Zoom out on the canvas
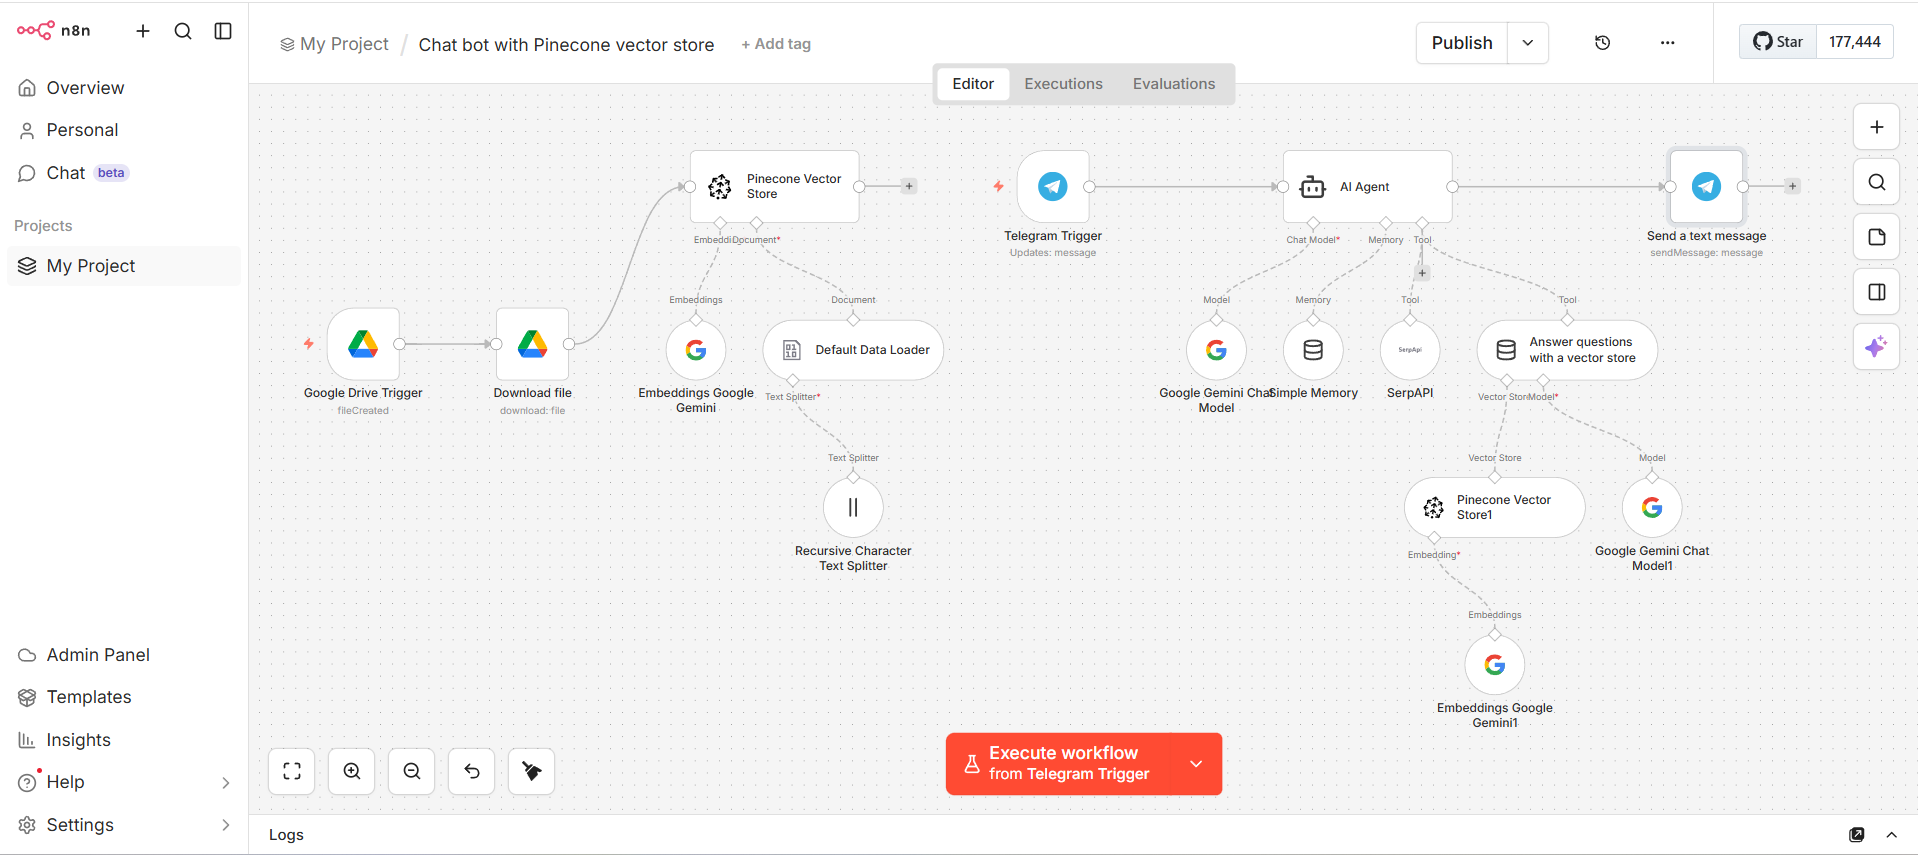Screen dimensions: 1918x855 (x=412, y=771)
